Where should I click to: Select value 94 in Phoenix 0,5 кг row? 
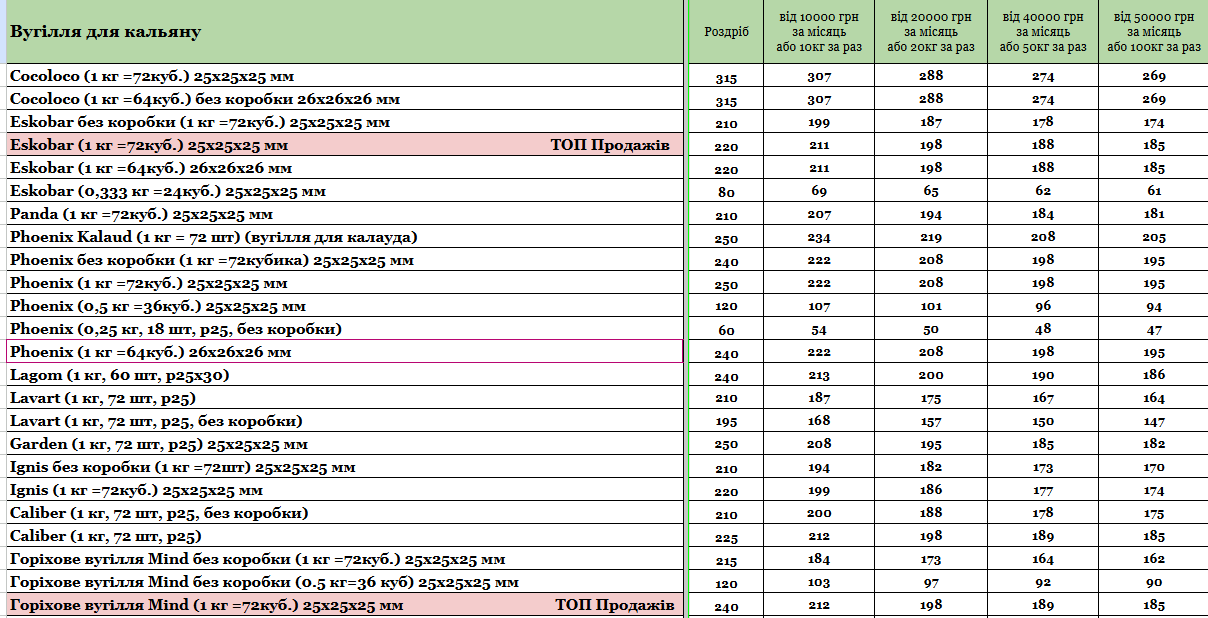(1154, 307)
